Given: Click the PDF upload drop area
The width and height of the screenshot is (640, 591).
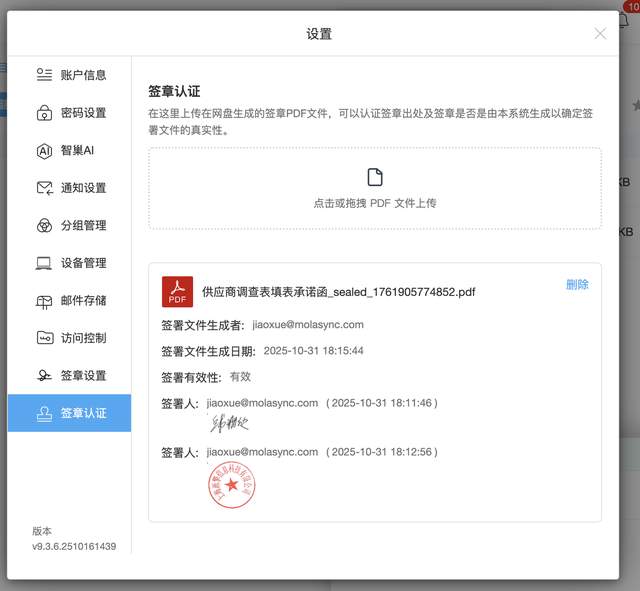Looking at the screenshot, I should tap(375, 189).
